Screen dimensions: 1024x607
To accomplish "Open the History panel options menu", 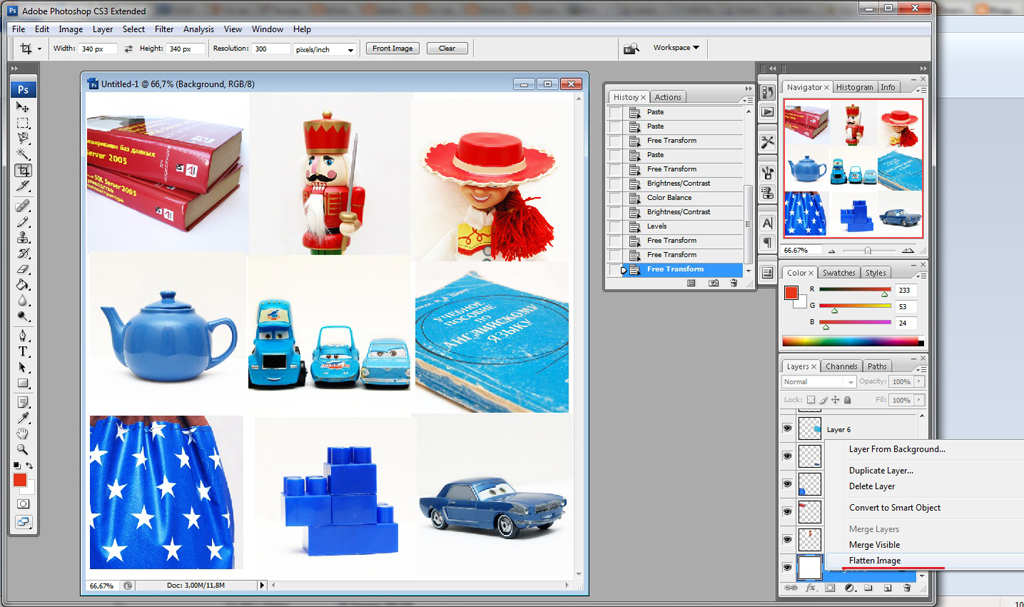I will [x=748, y=100].
